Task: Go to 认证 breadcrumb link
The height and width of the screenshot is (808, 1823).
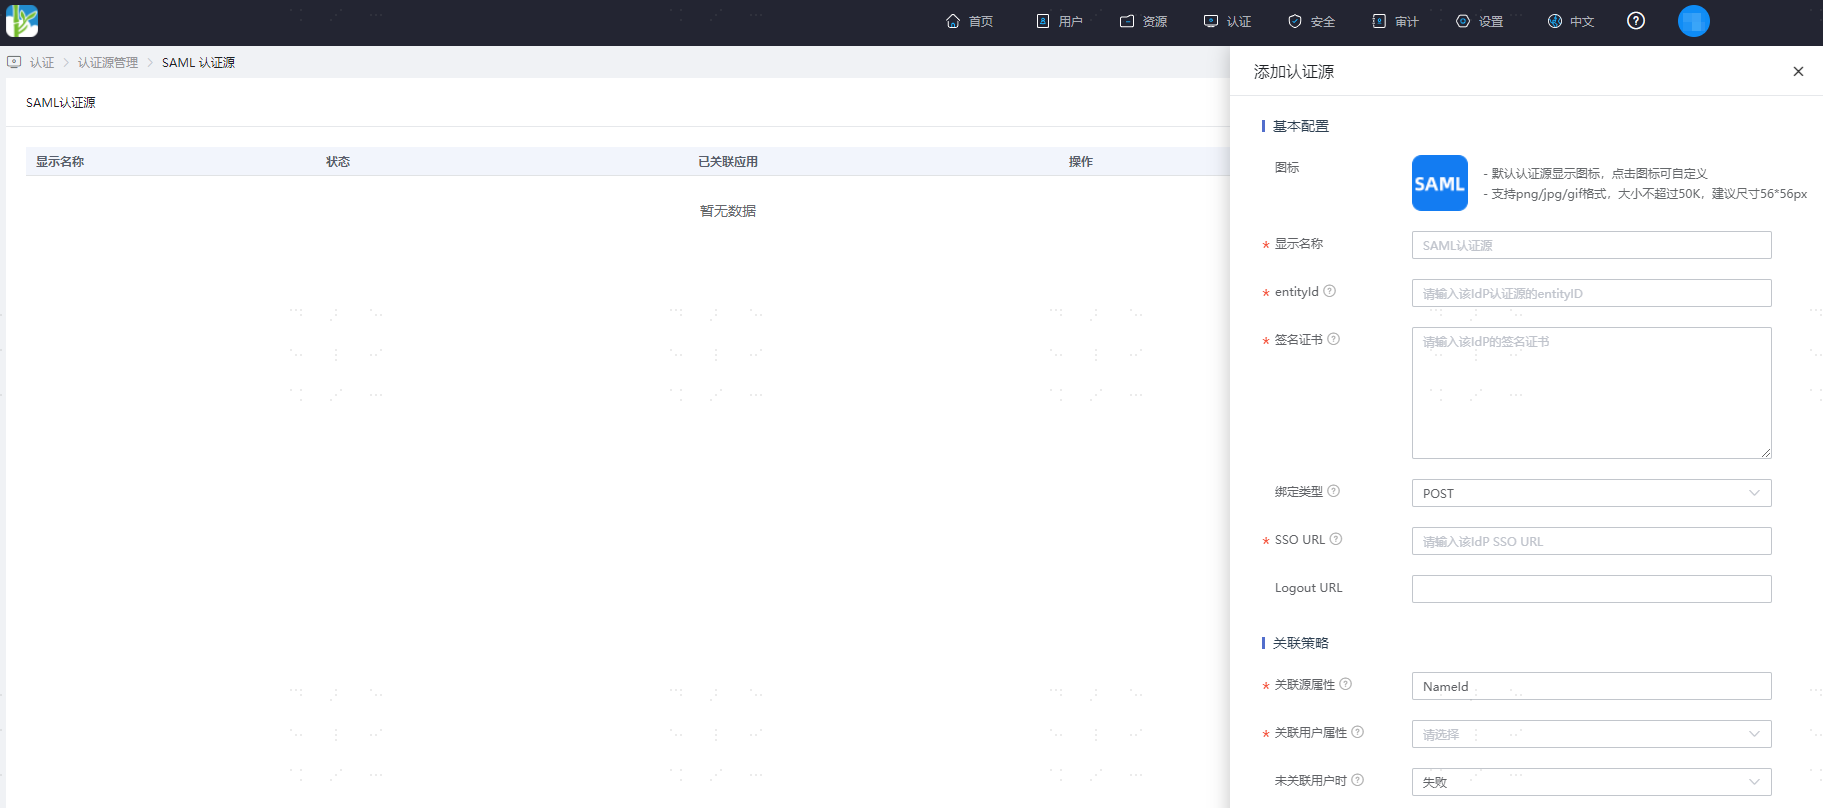Action: click(x=42, y=62)
